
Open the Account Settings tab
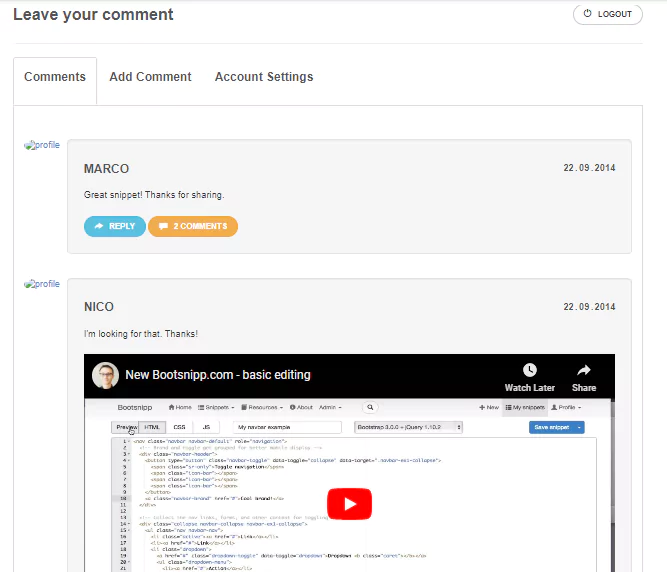point(264,77)
